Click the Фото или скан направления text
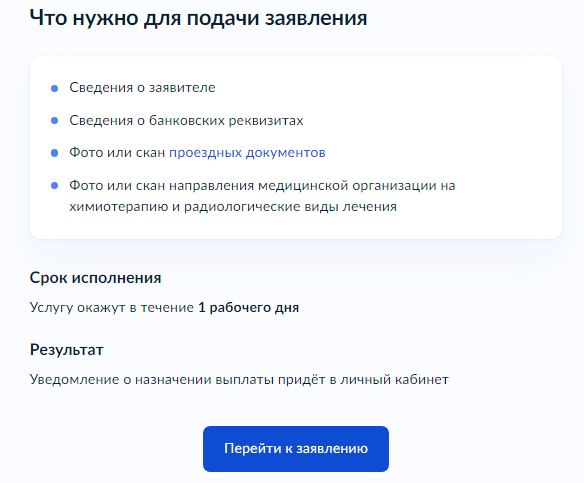The image size is (584, 483). [162, 185]
